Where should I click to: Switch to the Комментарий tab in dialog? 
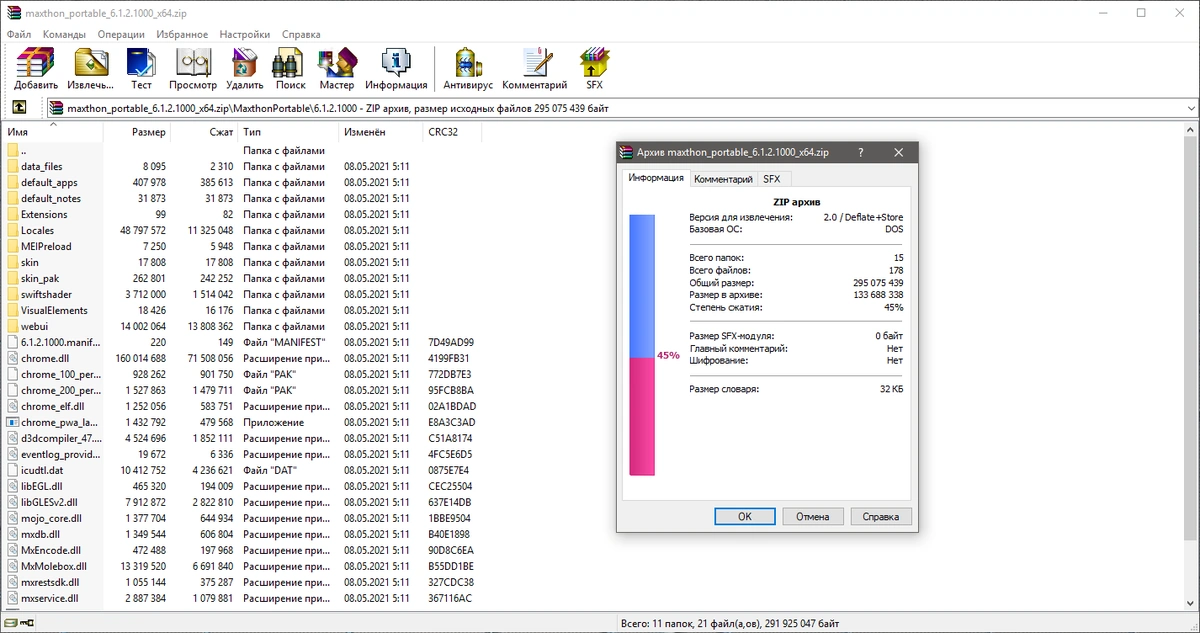point(722,179)
